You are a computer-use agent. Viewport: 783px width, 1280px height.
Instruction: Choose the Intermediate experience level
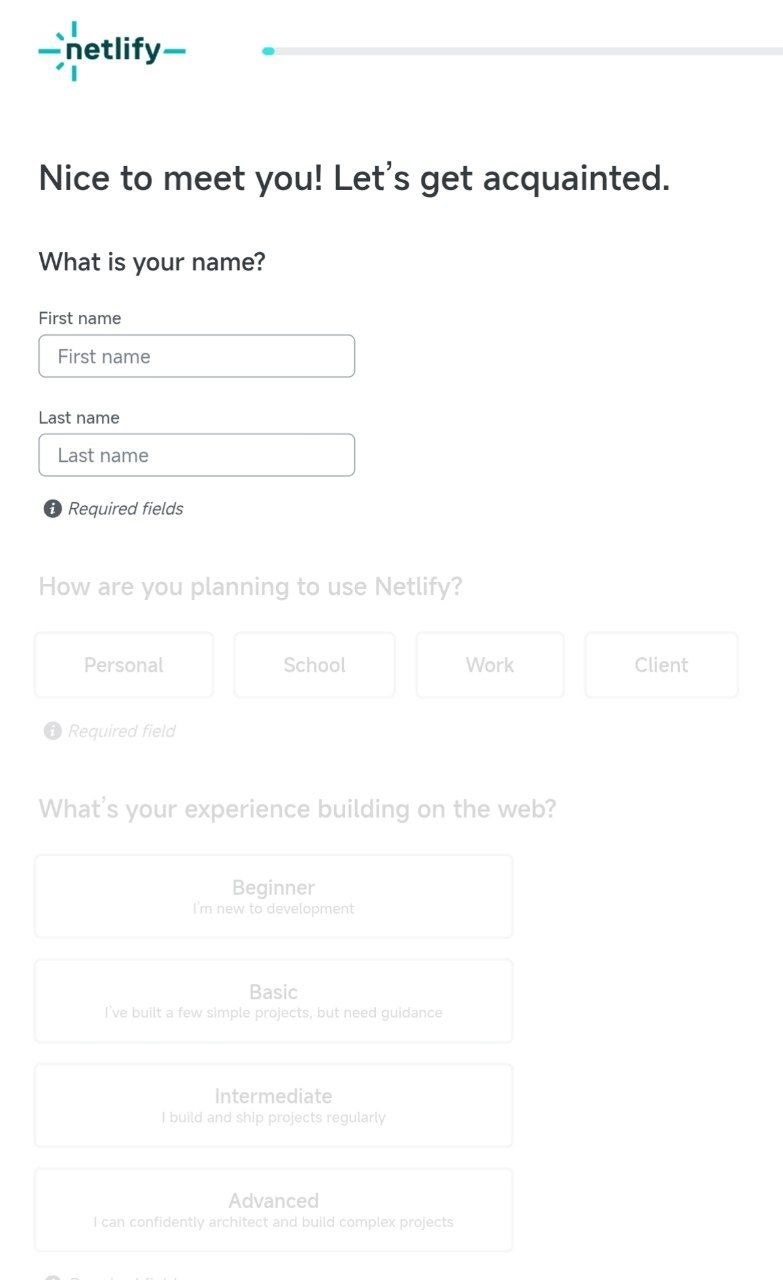click(273, 1104)
